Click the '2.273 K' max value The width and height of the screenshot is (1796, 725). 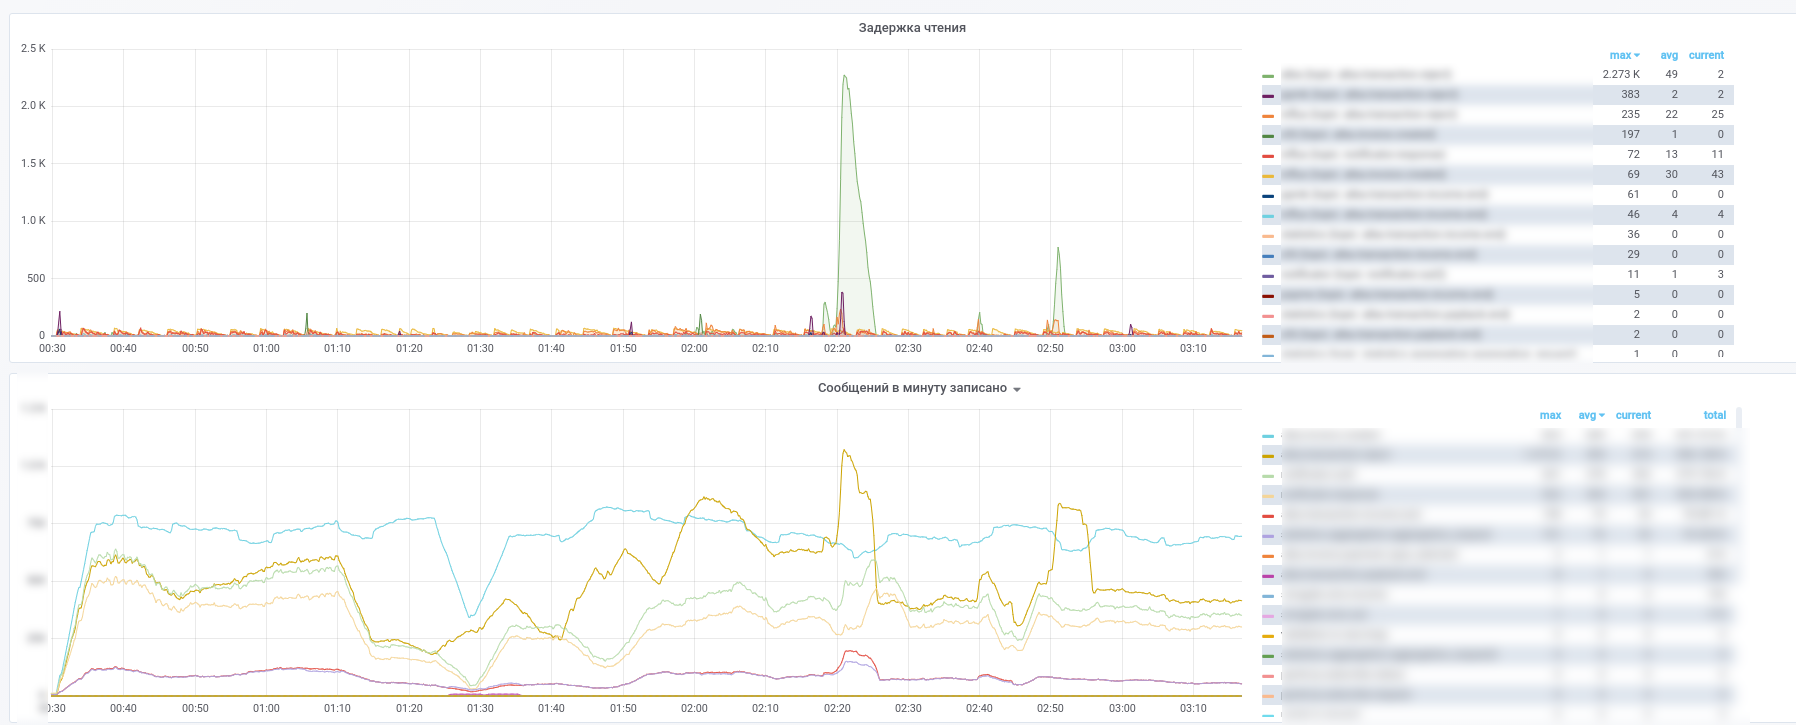click(x=1621, y=74)
